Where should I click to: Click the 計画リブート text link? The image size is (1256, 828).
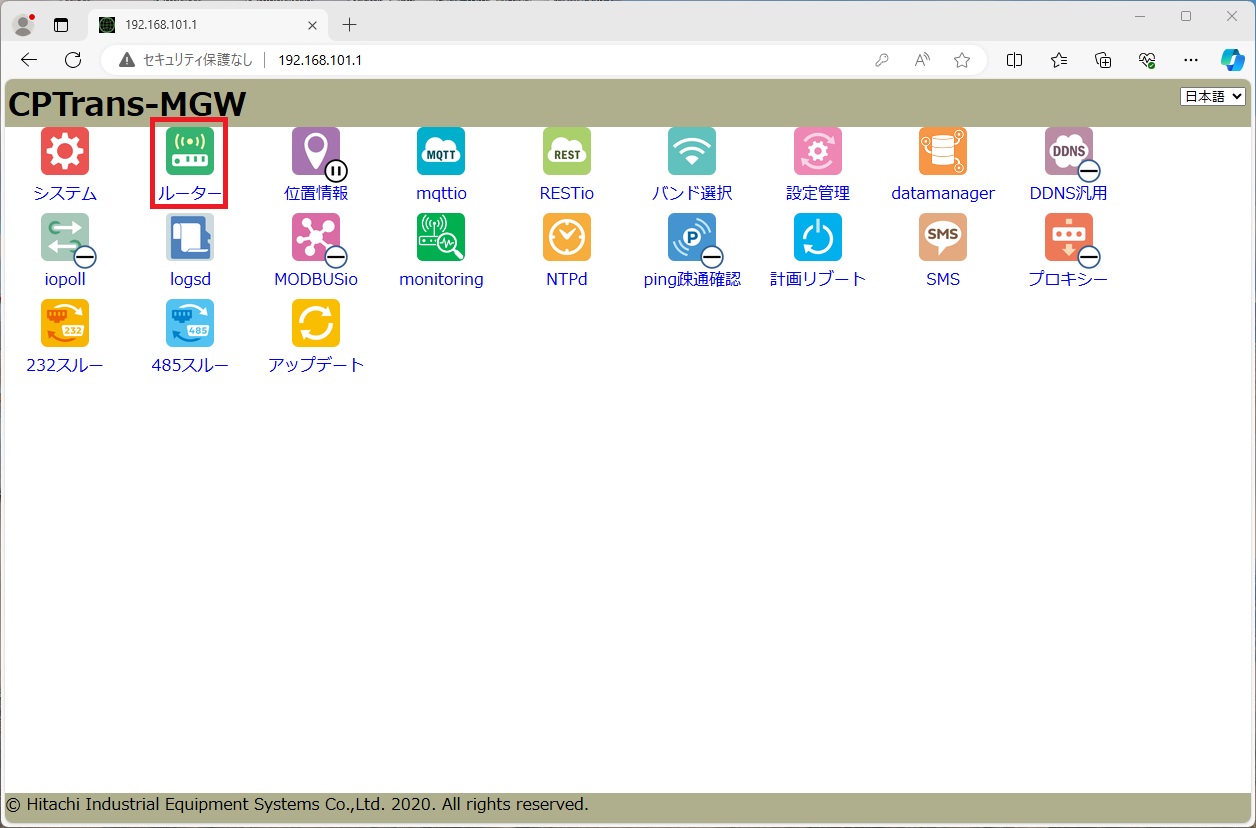pyautogui.click(x=818, y=279)
